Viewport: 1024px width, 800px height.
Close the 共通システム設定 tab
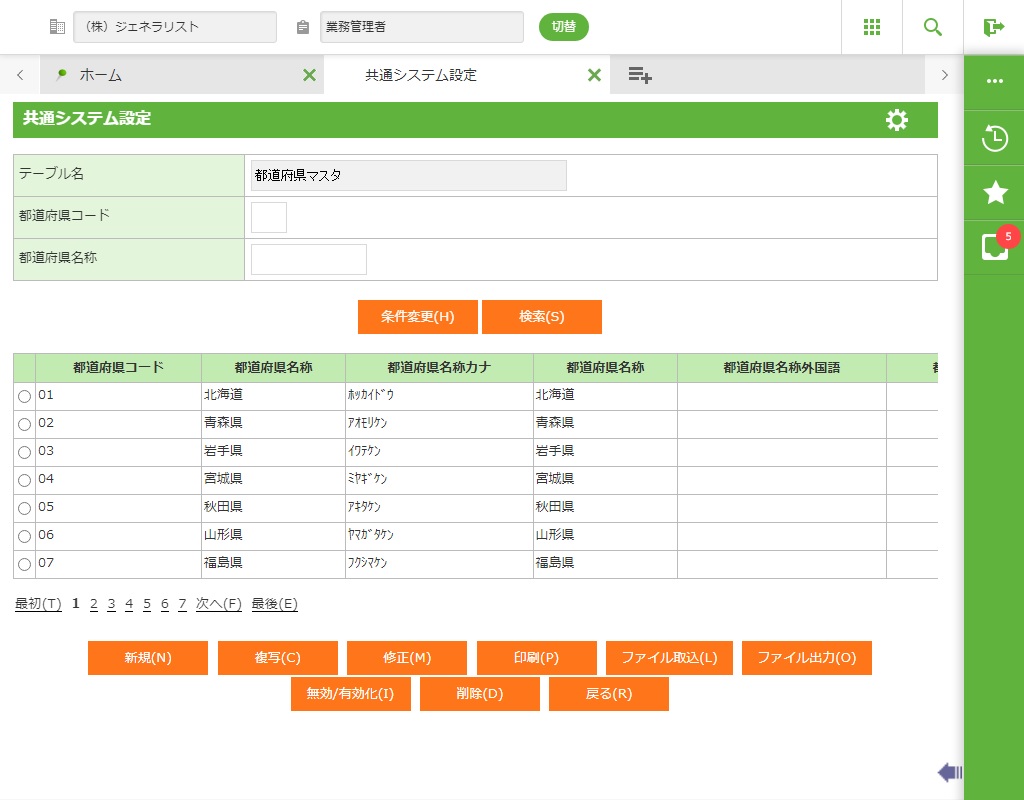[x=594, y=75]
